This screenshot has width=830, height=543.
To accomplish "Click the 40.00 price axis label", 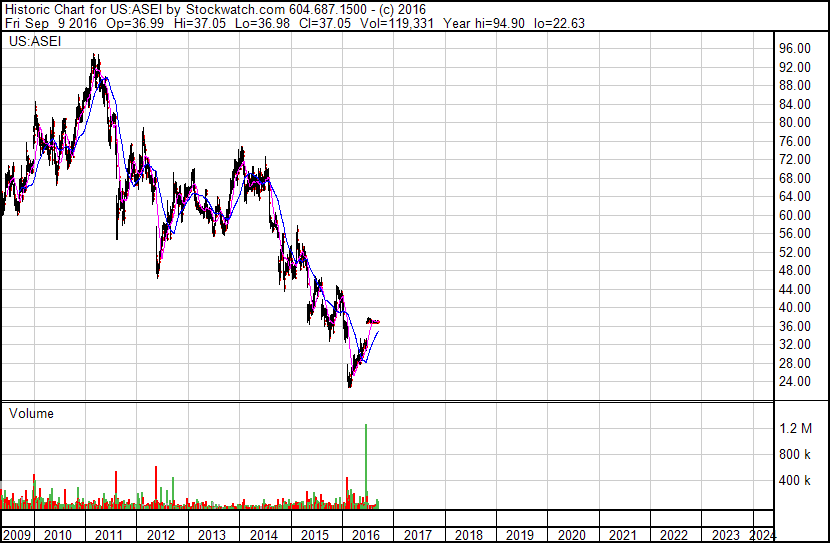I will [795, 307].
